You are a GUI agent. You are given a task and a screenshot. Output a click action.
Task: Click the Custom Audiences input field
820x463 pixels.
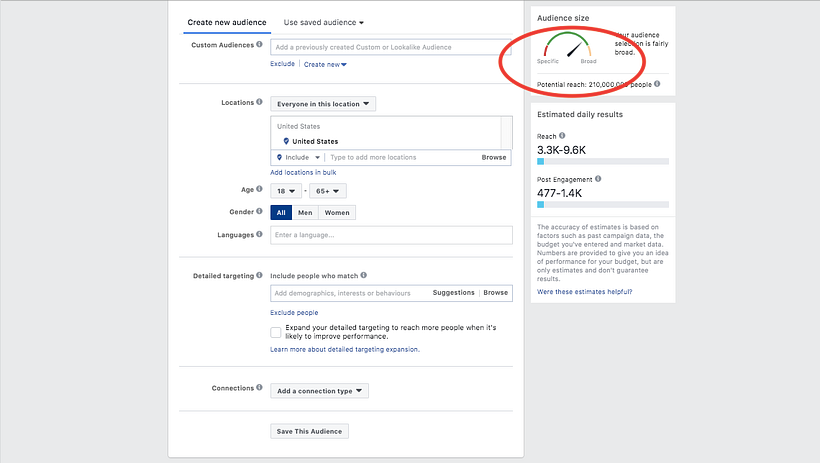(391, 47)
